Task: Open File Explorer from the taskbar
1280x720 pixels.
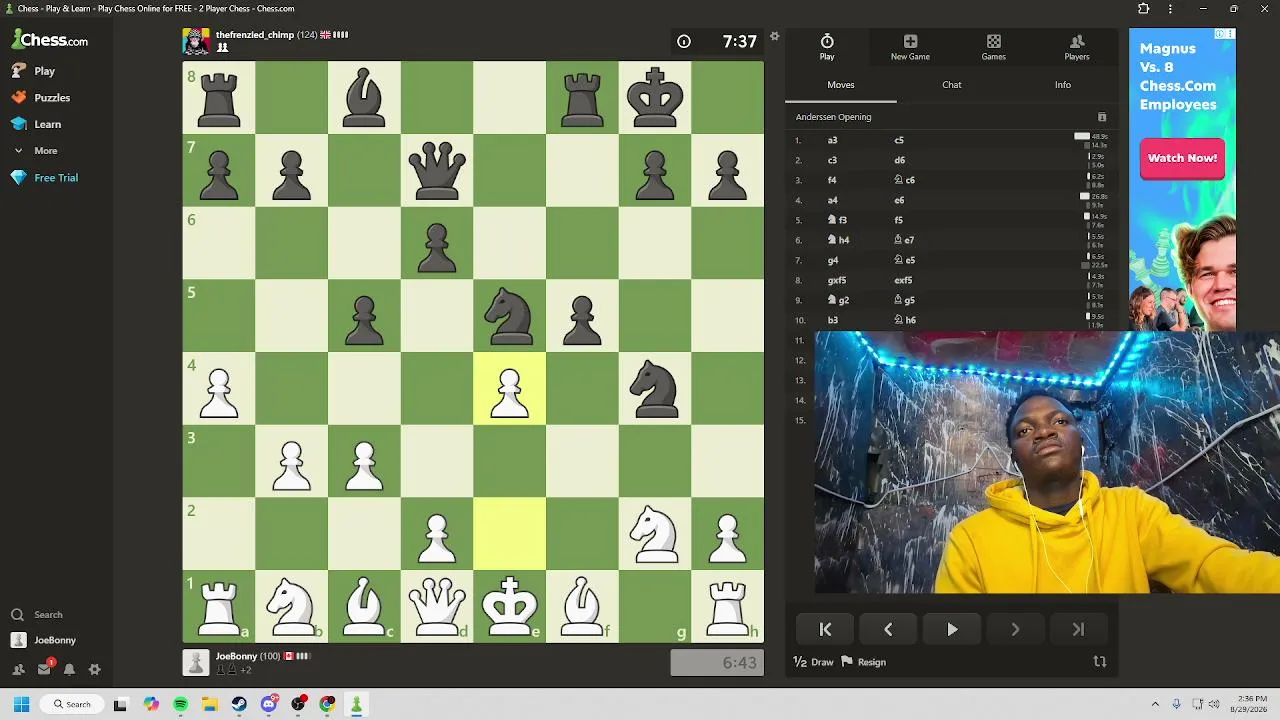Action: (210, 704)
